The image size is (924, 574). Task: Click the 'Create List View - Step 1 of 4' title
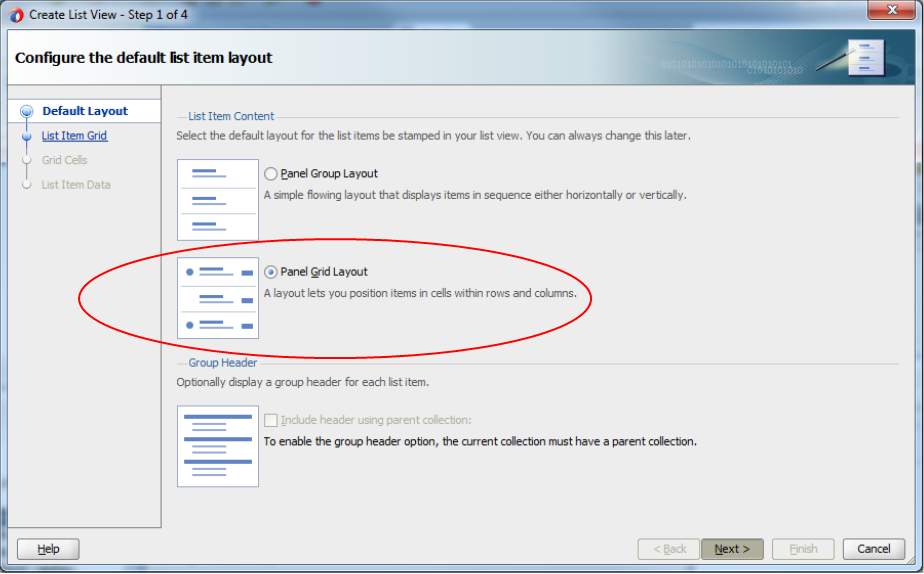108,15
